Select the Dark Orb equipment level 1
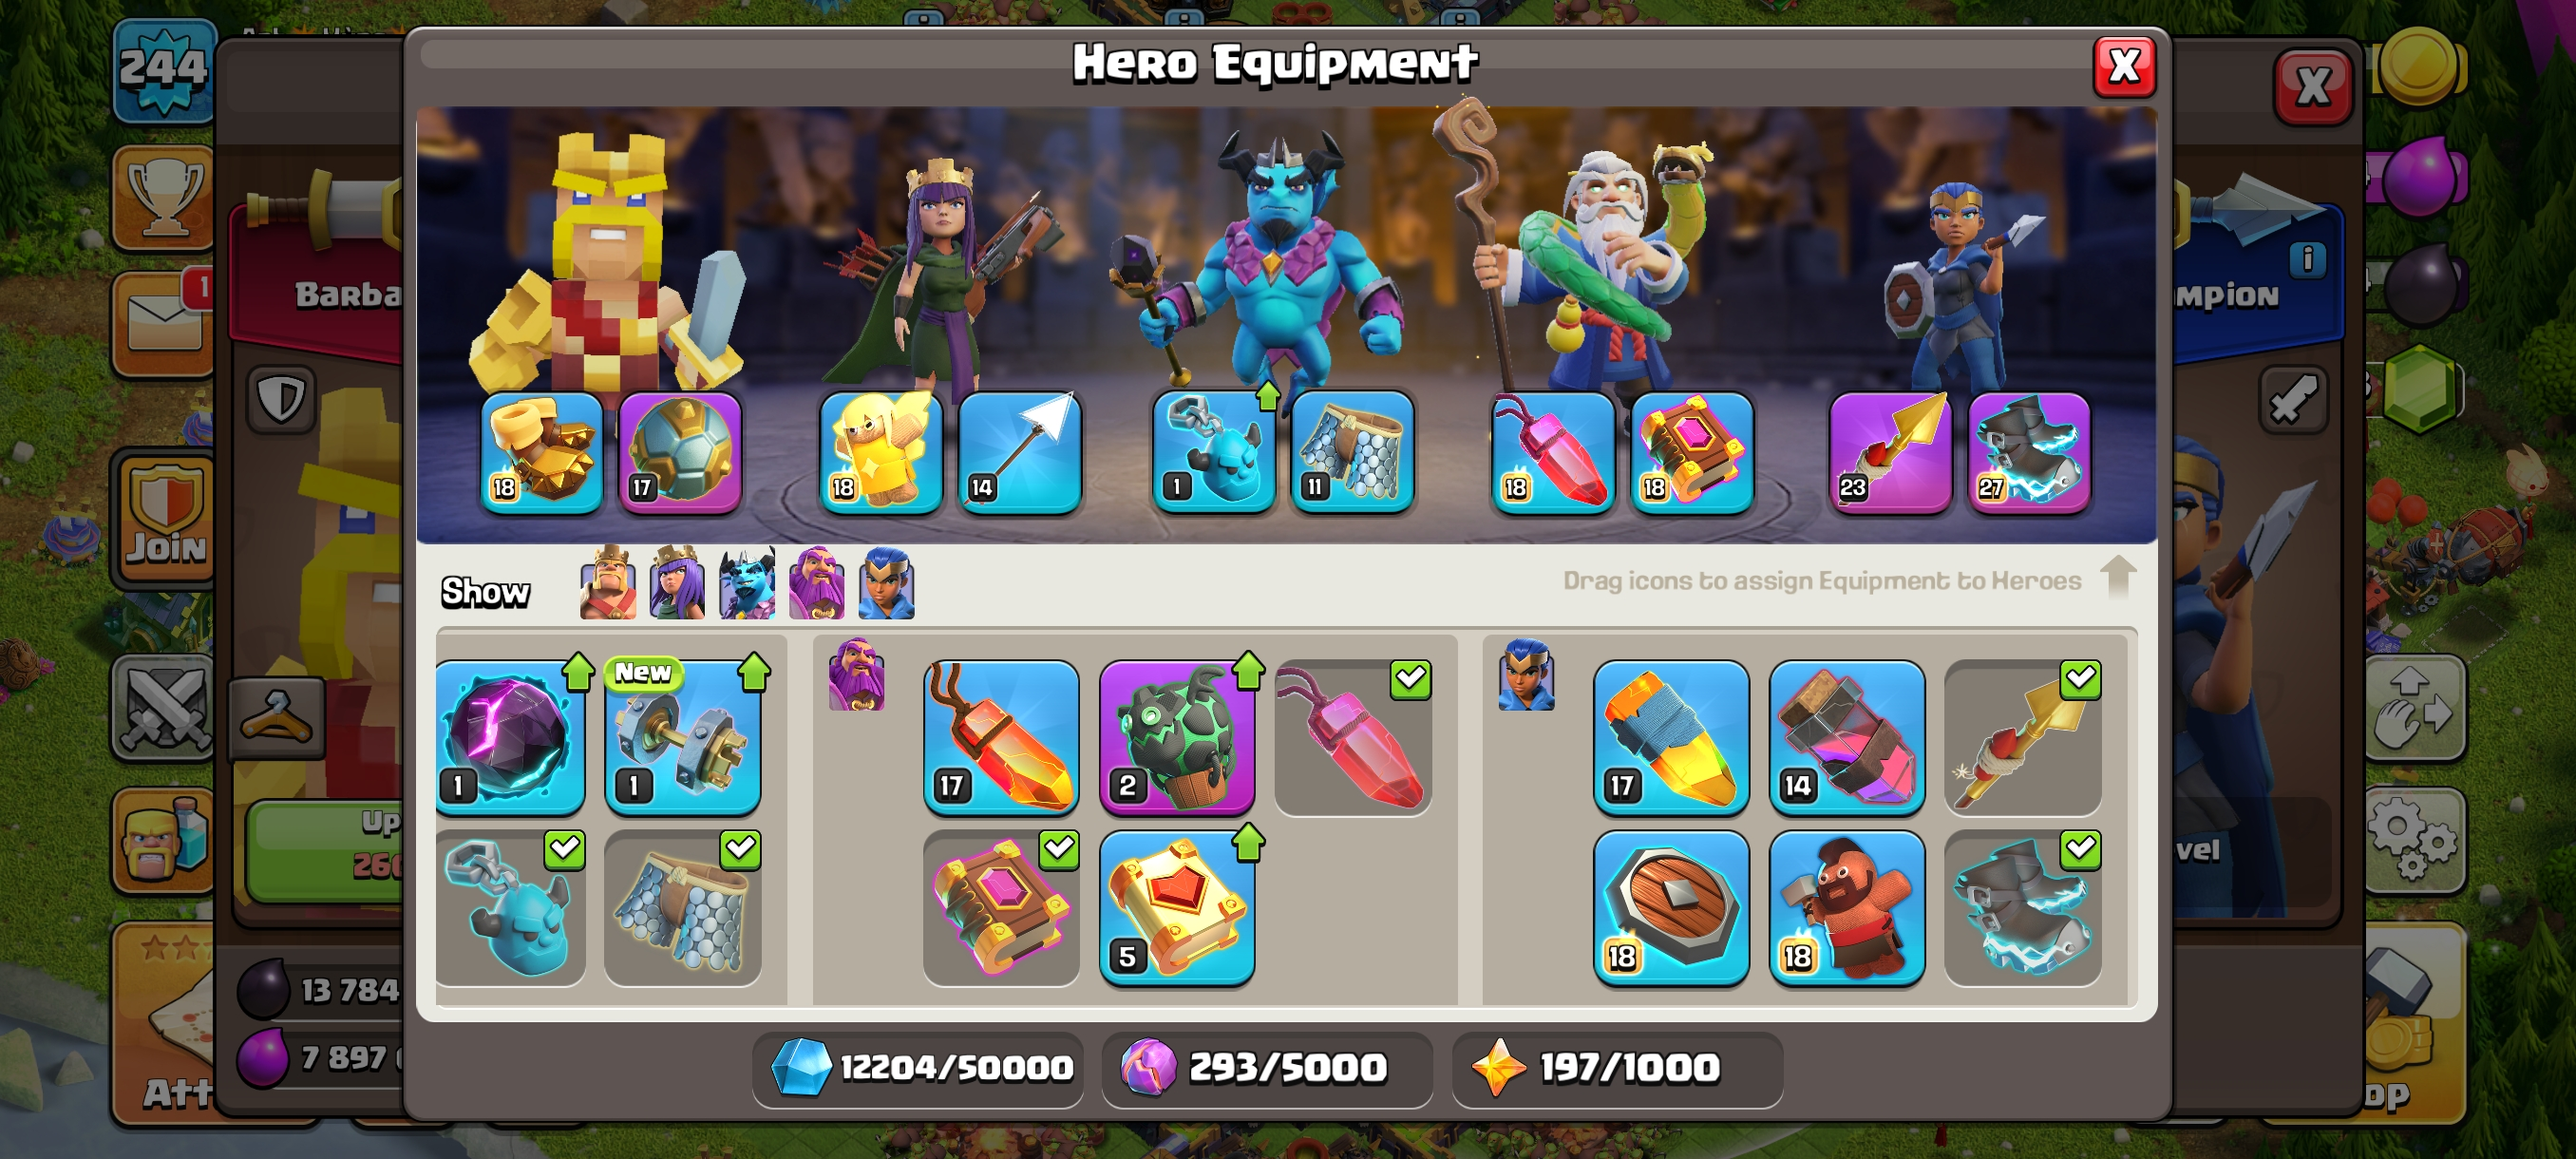This screenshot has width=2576, height=1159. (x=510, y=736)
